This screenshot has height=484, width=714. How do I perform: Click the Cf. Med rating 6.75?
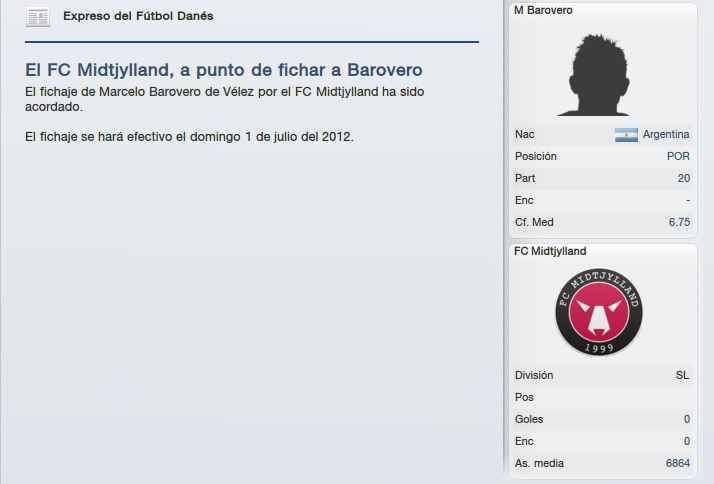[679, 222]
